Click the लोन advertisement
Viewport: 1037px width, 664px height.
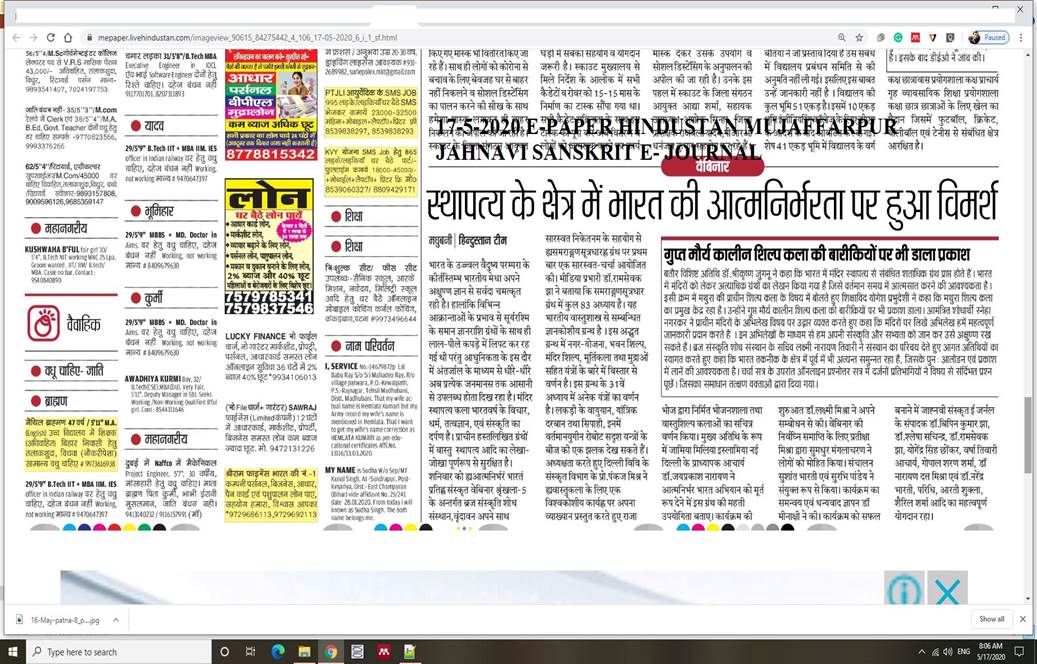point(269,246)
